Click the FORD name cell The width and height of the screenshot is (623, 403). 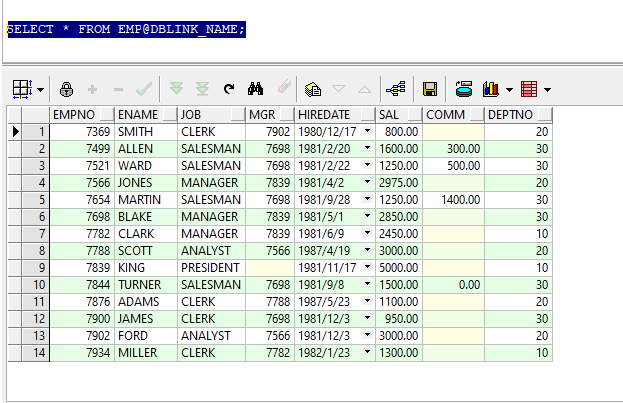tap(146, 336)
